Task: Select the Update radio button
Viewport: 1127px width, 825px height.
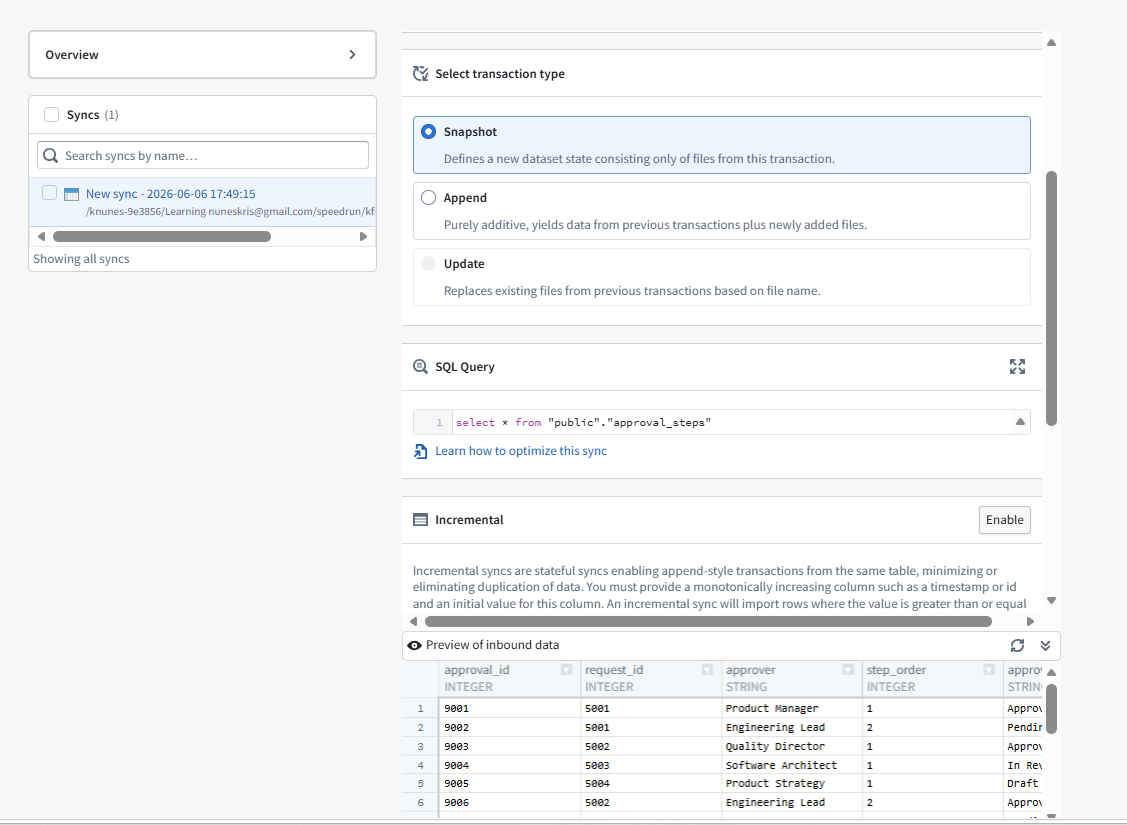Action: 428,264
